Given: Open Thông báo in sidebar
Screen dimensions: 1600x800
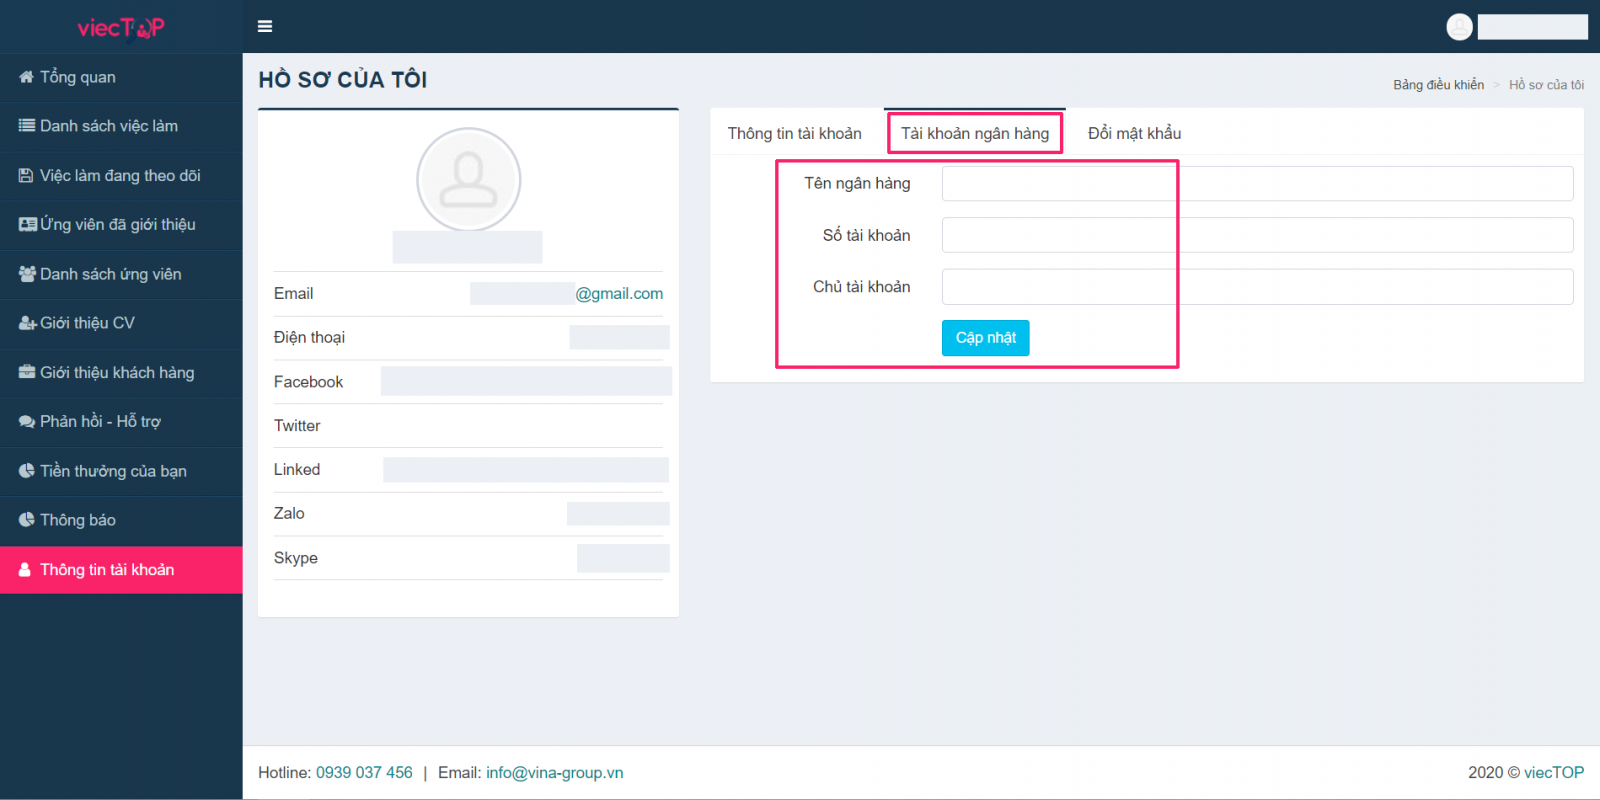Looking at the screenshot, I should pyautogui.click(x=121, y=520).
